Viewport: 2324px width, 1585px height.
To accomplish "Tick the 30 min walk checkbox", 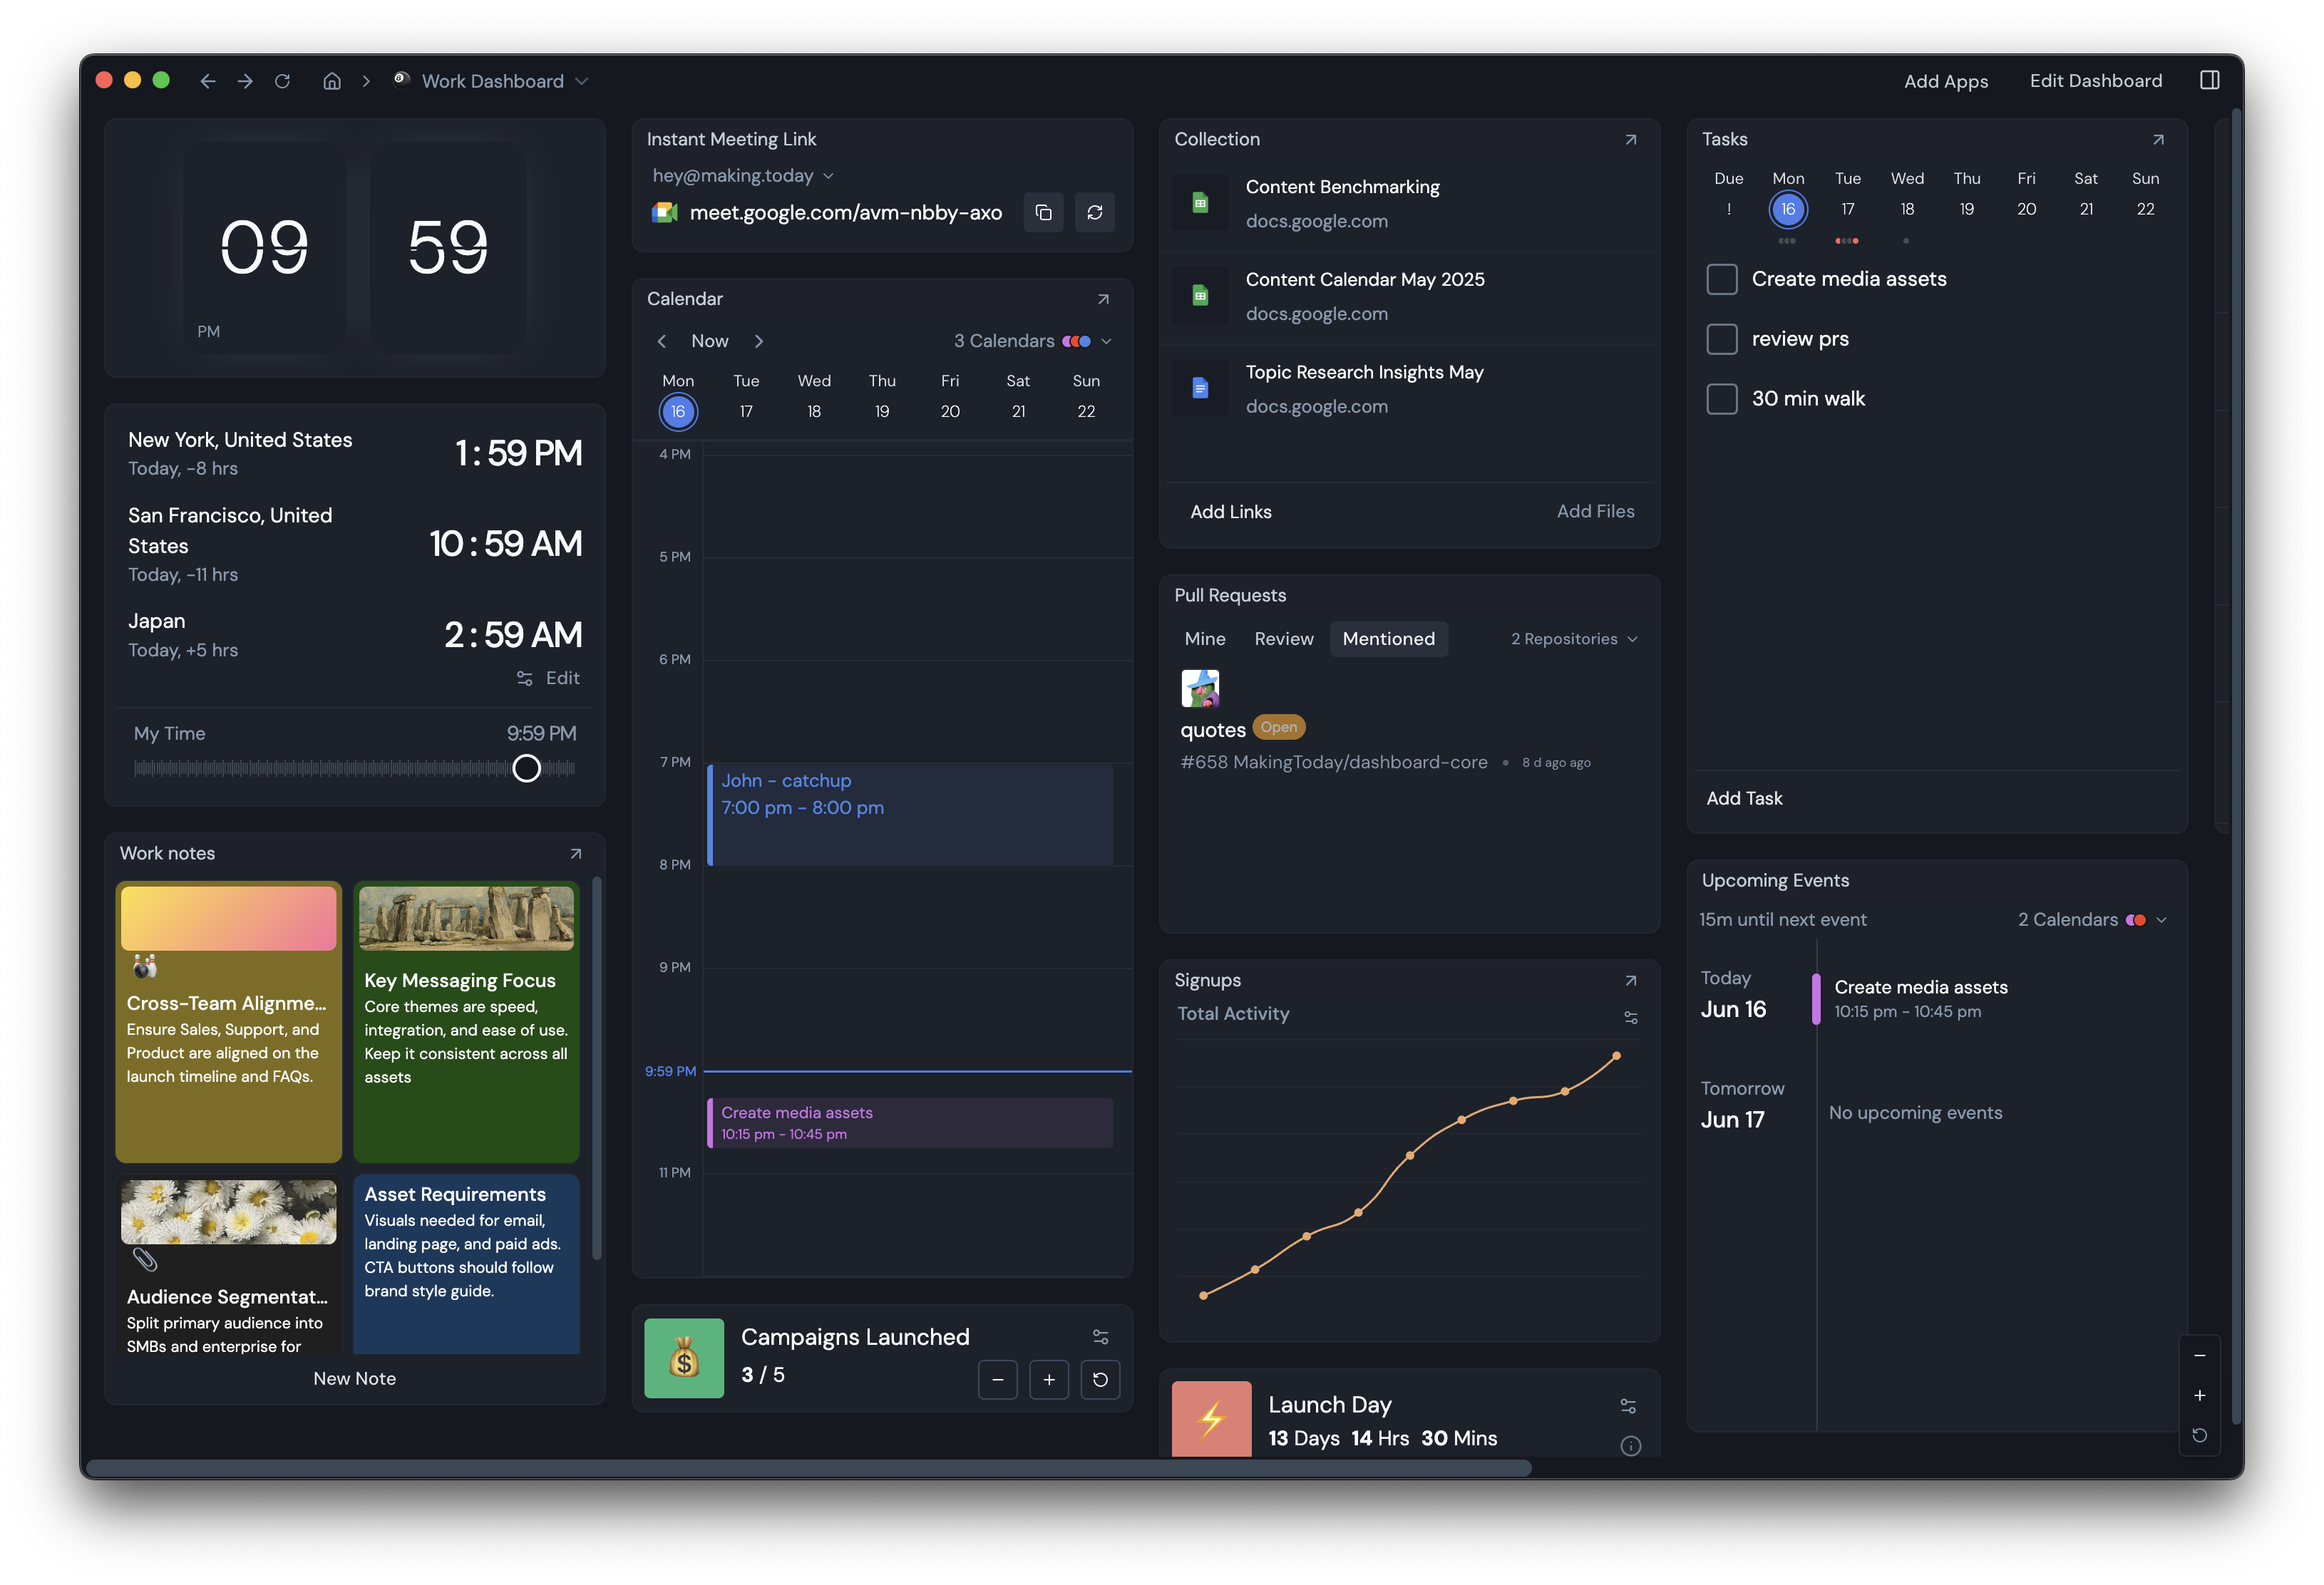I will [1721, 399].
